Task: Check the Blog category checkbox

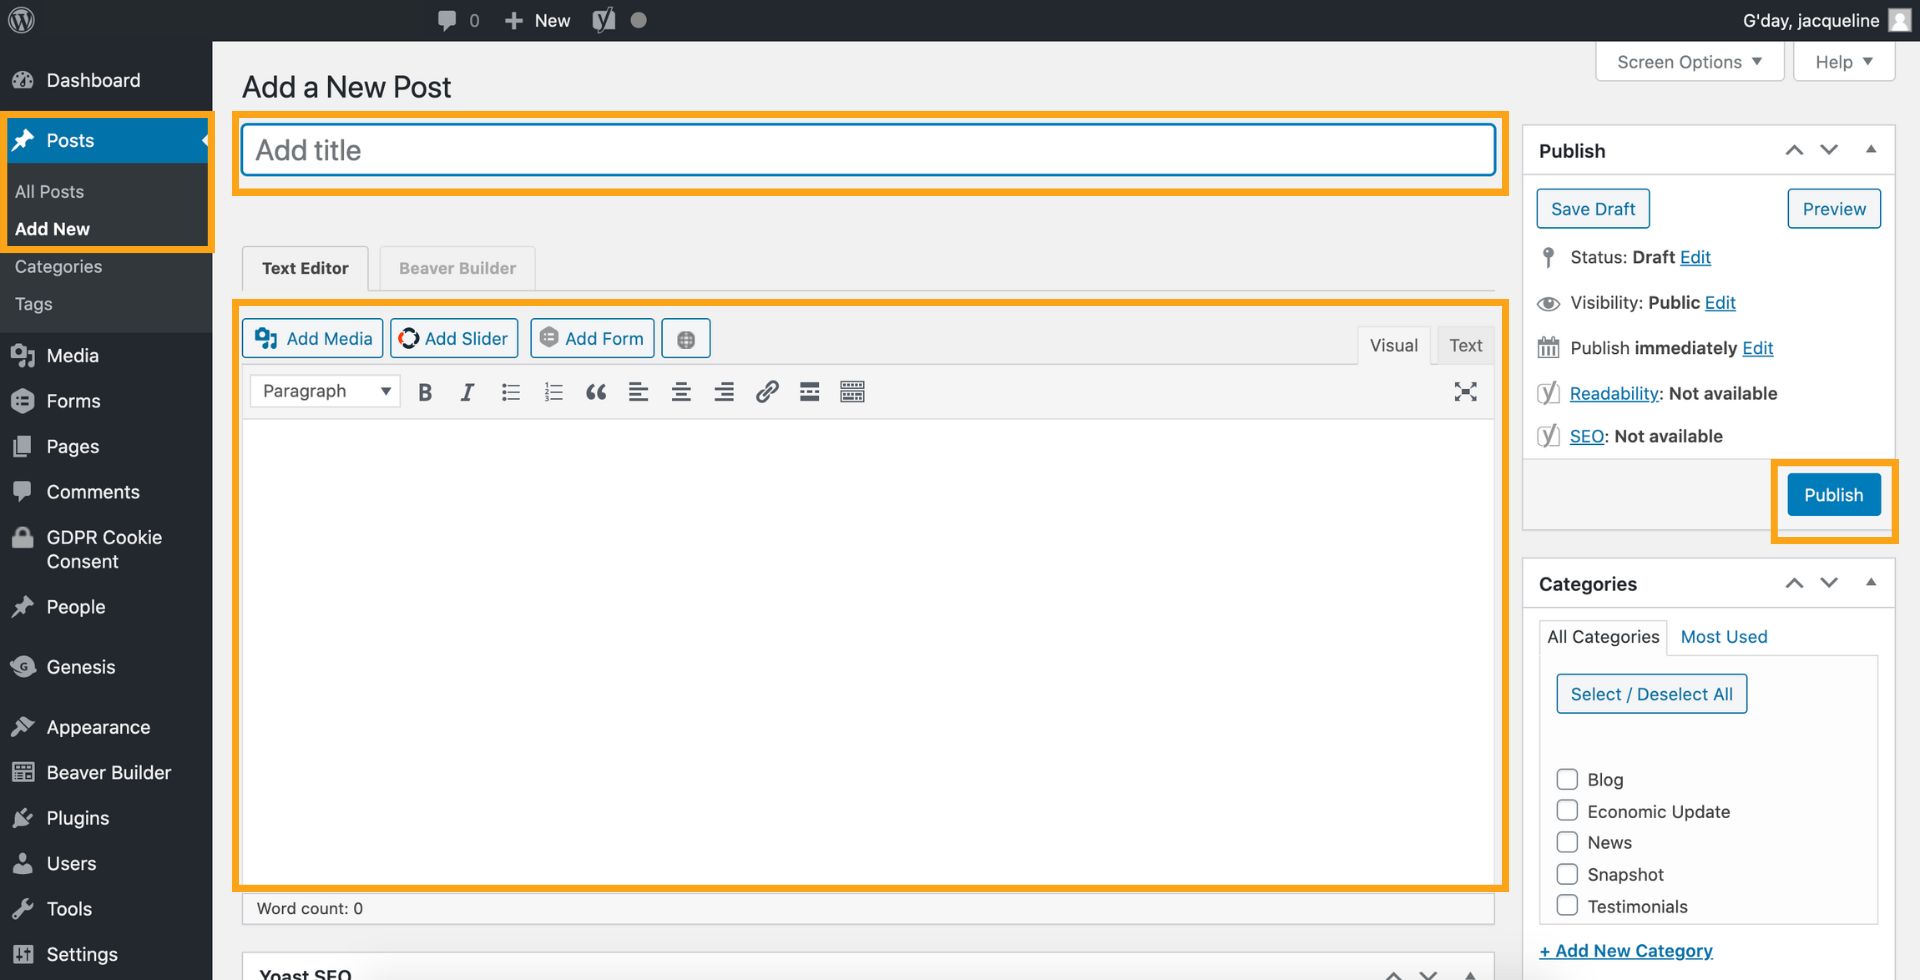Action: (x=1567, y=779)
